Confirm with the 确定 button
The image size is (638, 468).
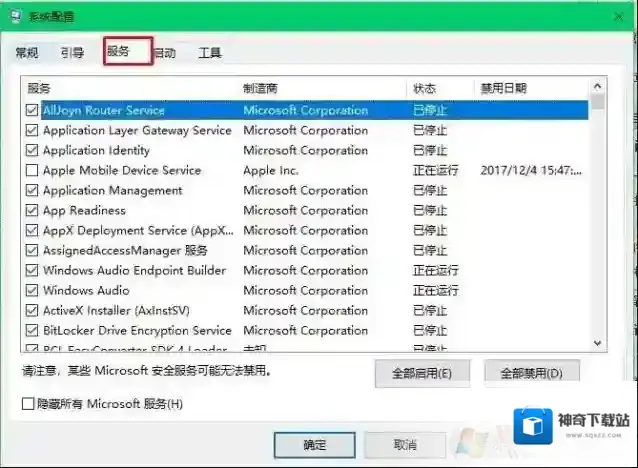click(x=314, y=444)
